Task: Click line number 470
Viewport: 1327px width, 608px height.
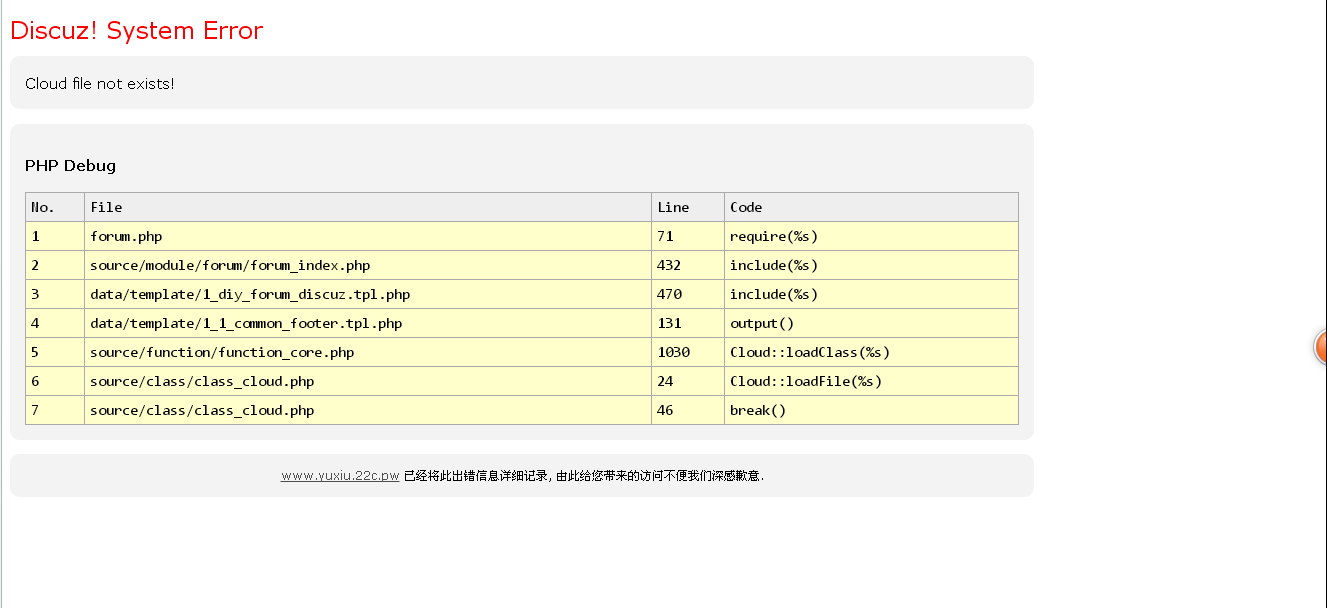Action: point(688,294)
